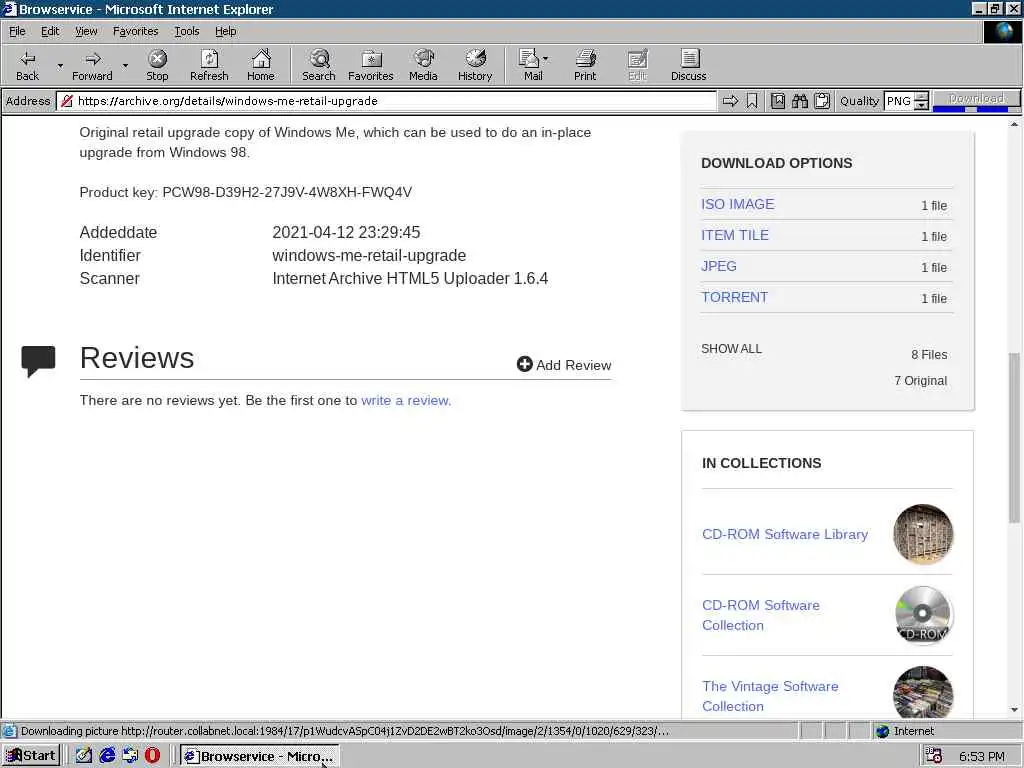Refresh the current page
Viewport: 1024px width, 768px height.
[x=209, y=65]
